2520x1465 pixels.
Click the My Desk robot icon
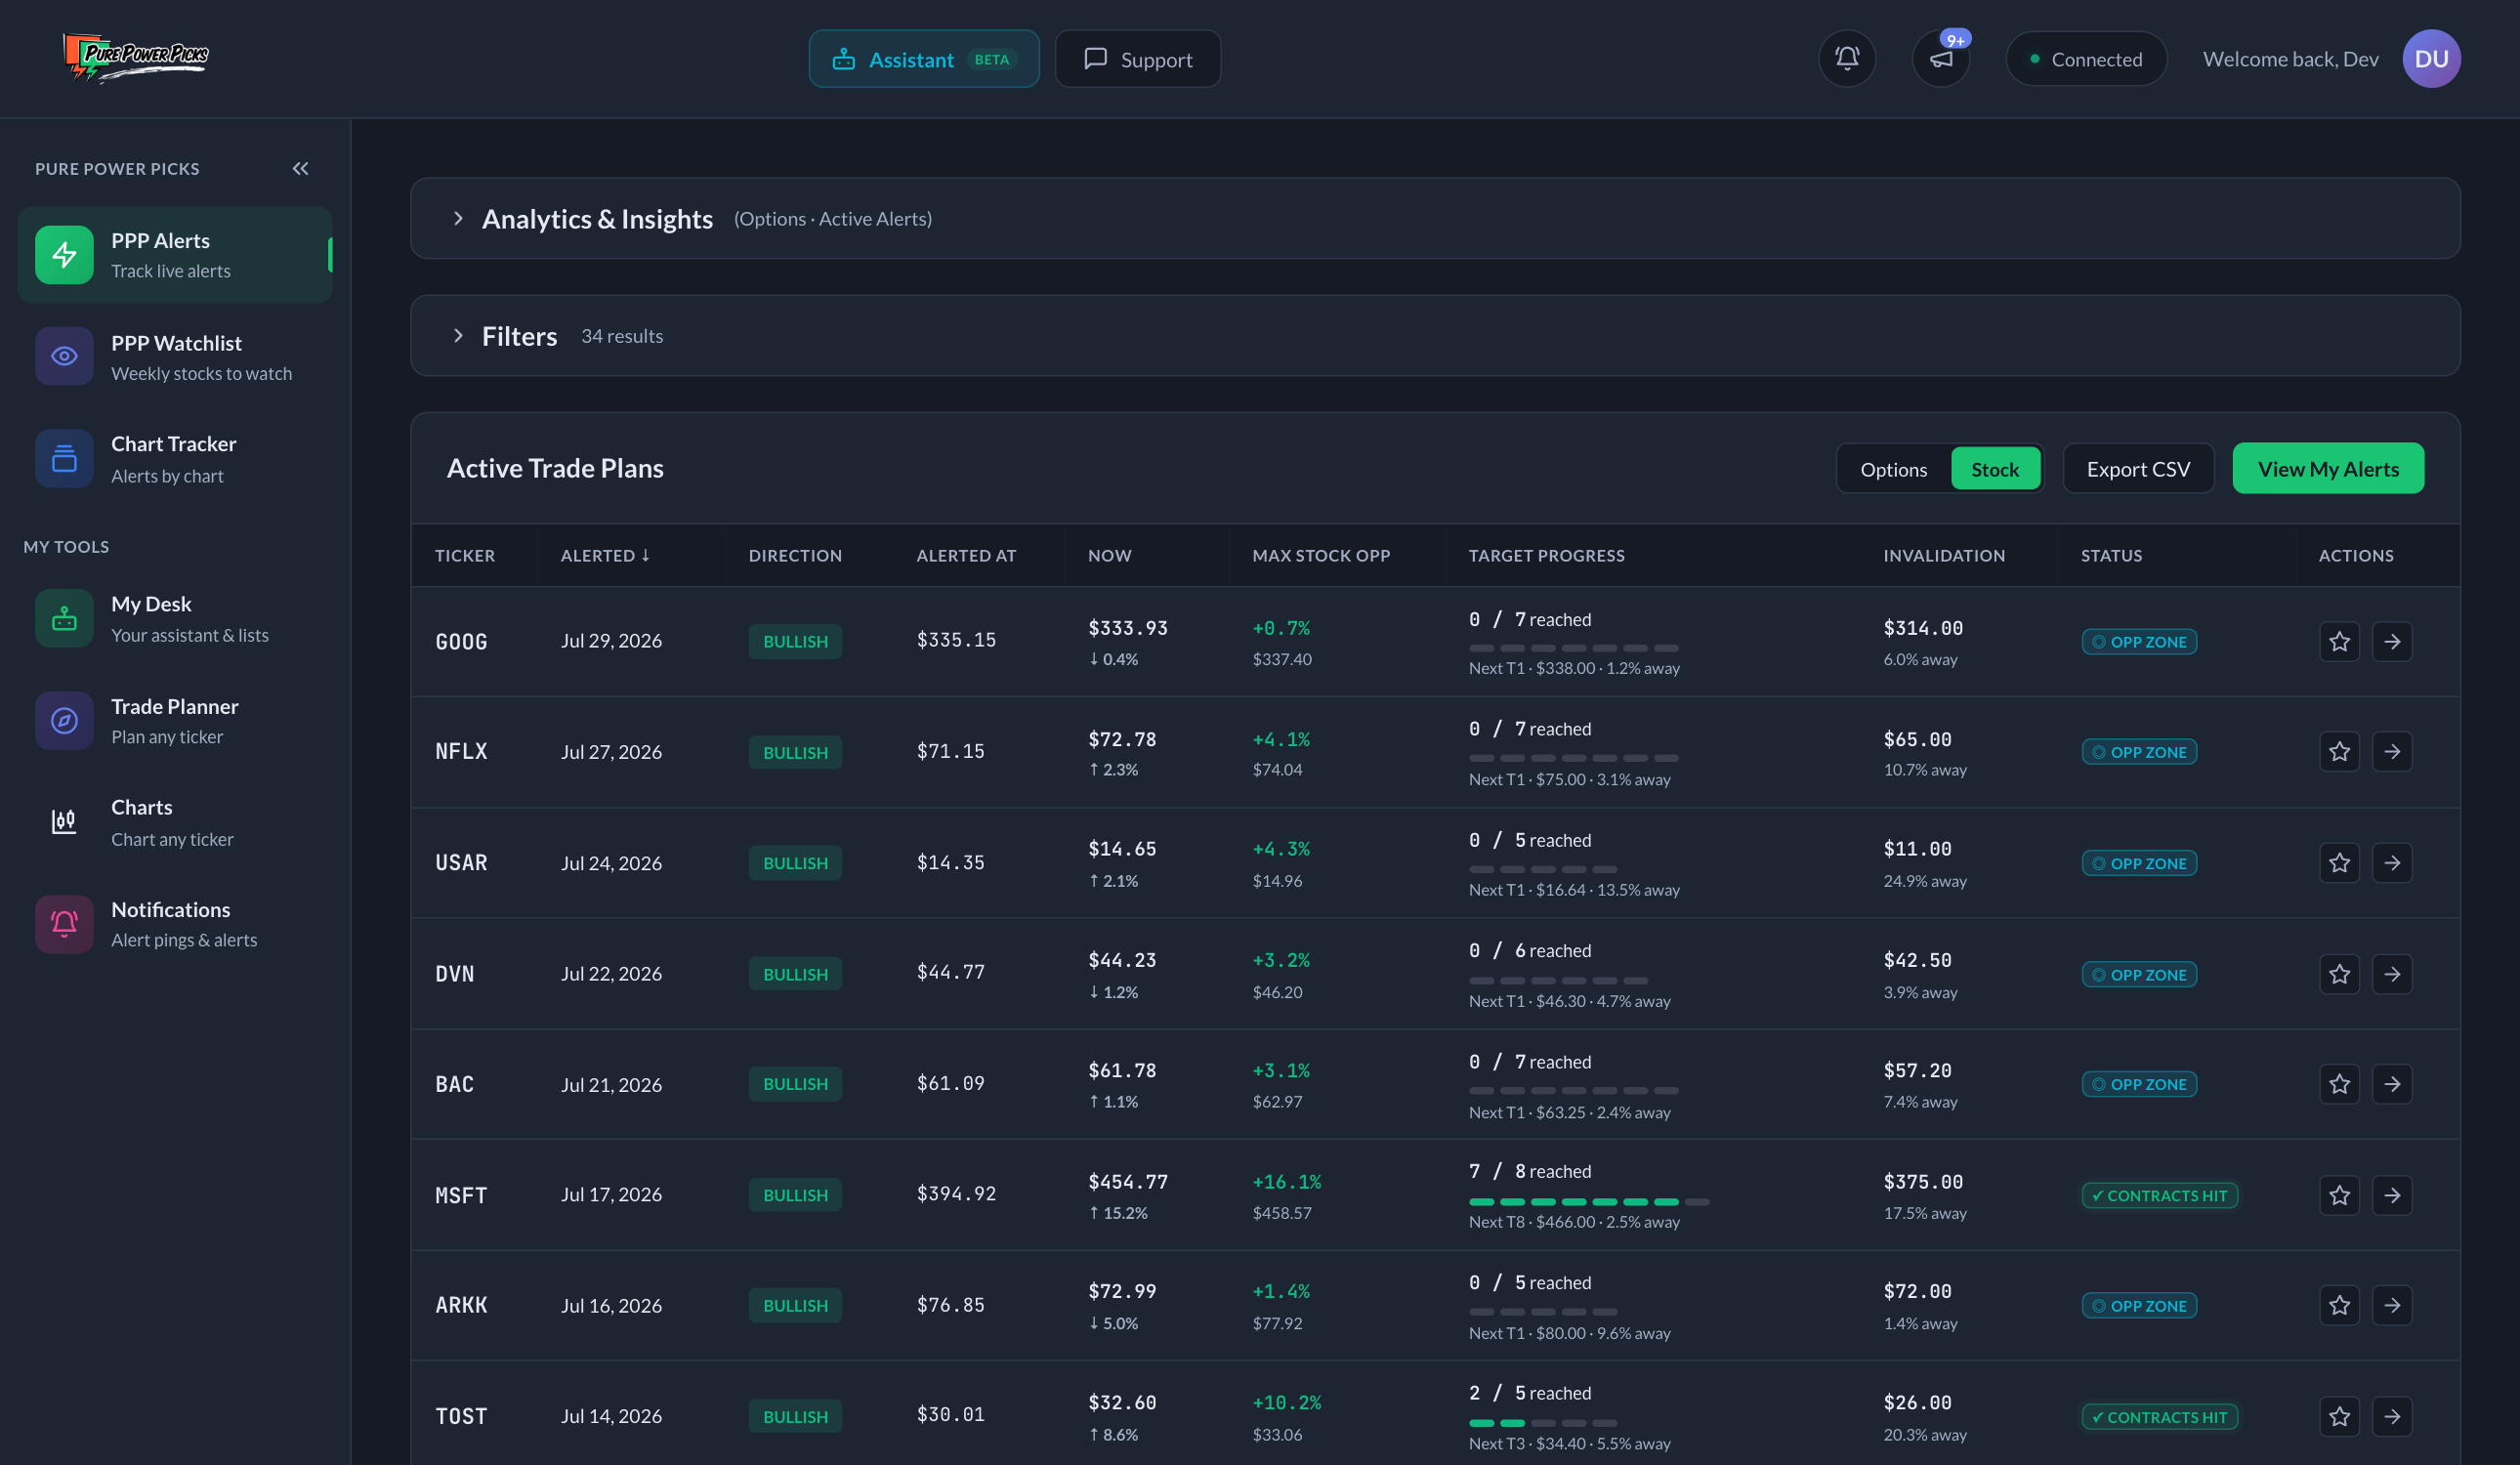(64, 619)
